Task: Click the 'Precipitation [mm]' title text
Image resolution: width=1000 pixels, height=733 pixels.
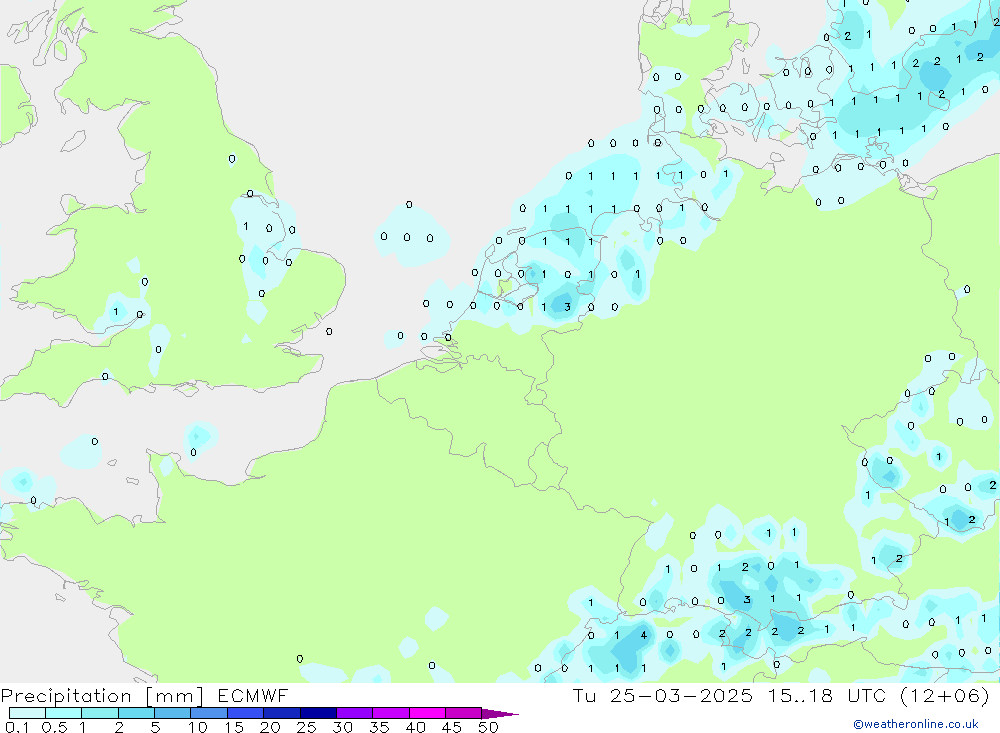Action: [102, 696]
